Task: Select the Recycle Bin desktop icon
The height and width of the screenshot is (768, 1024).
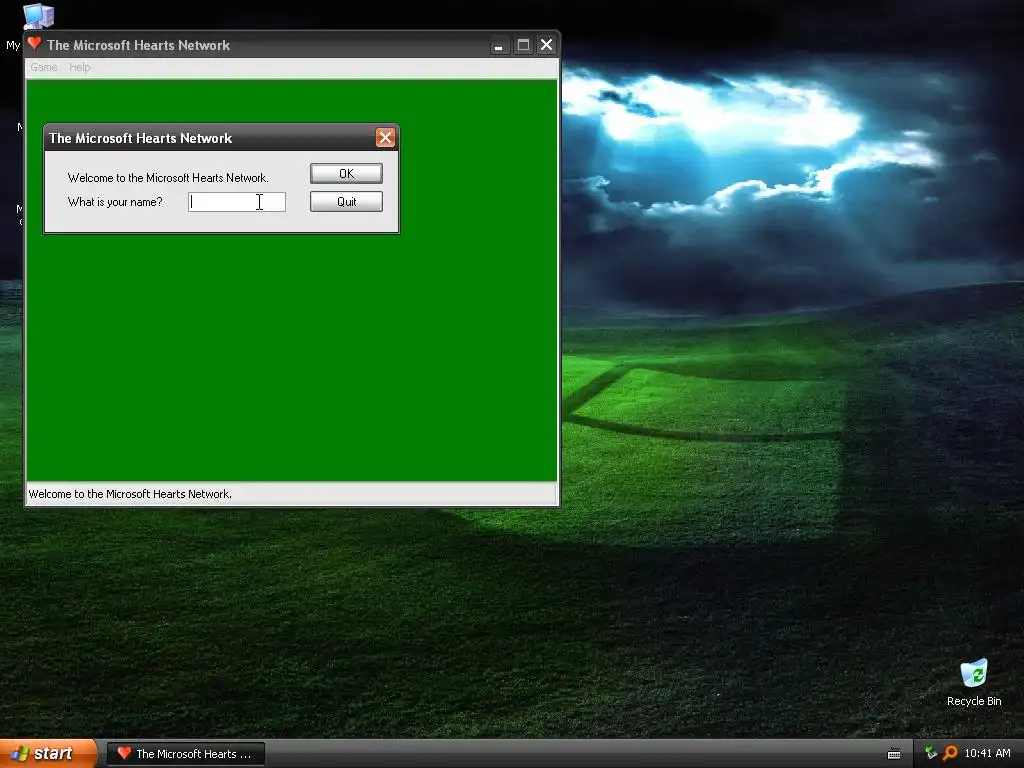Action: coord(974,683)
